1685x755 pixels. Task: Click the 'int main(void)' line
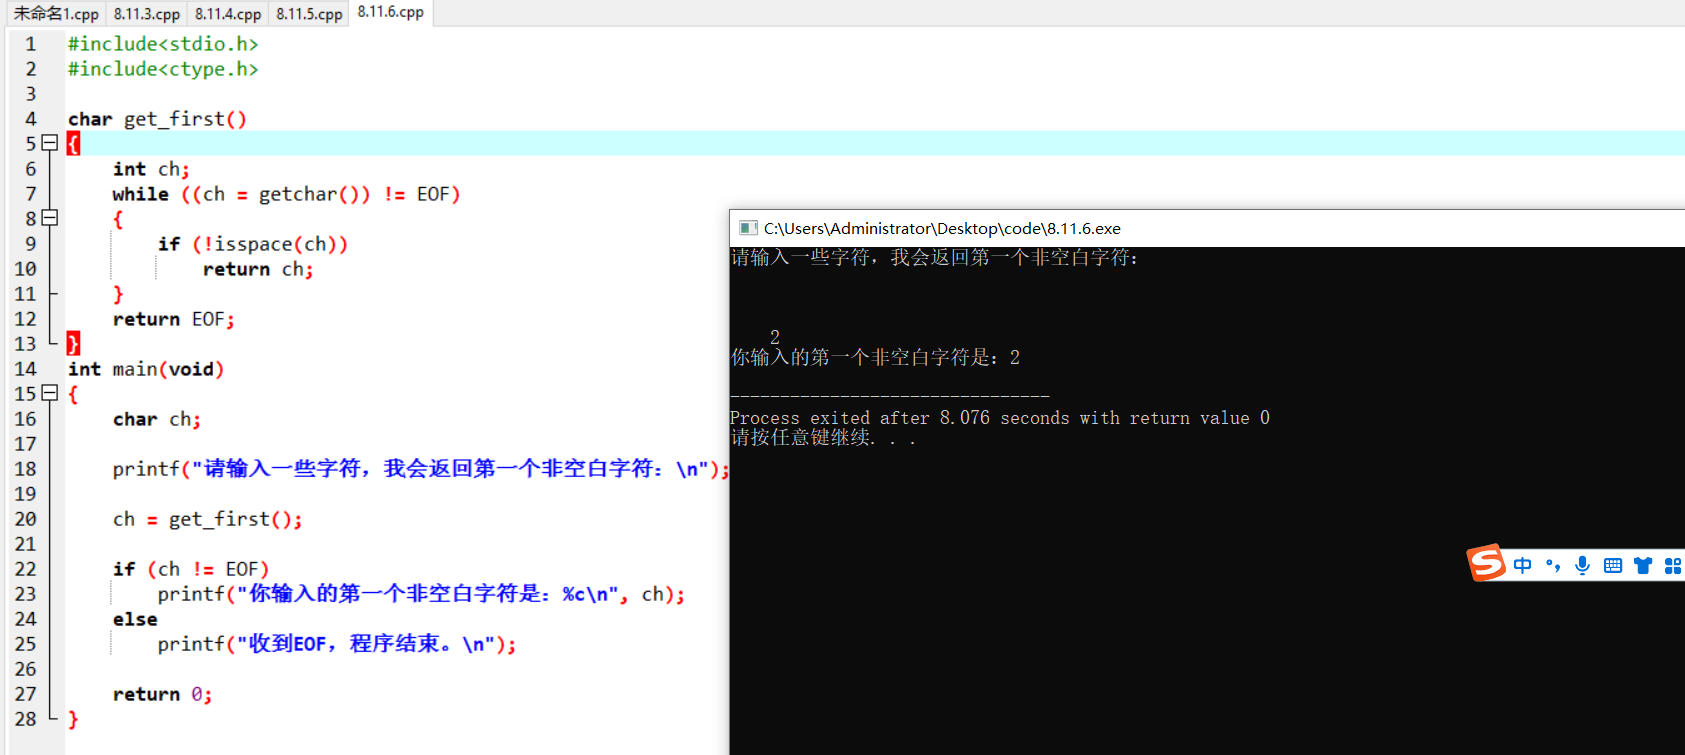pyautogui.click(x=146, y=369)
